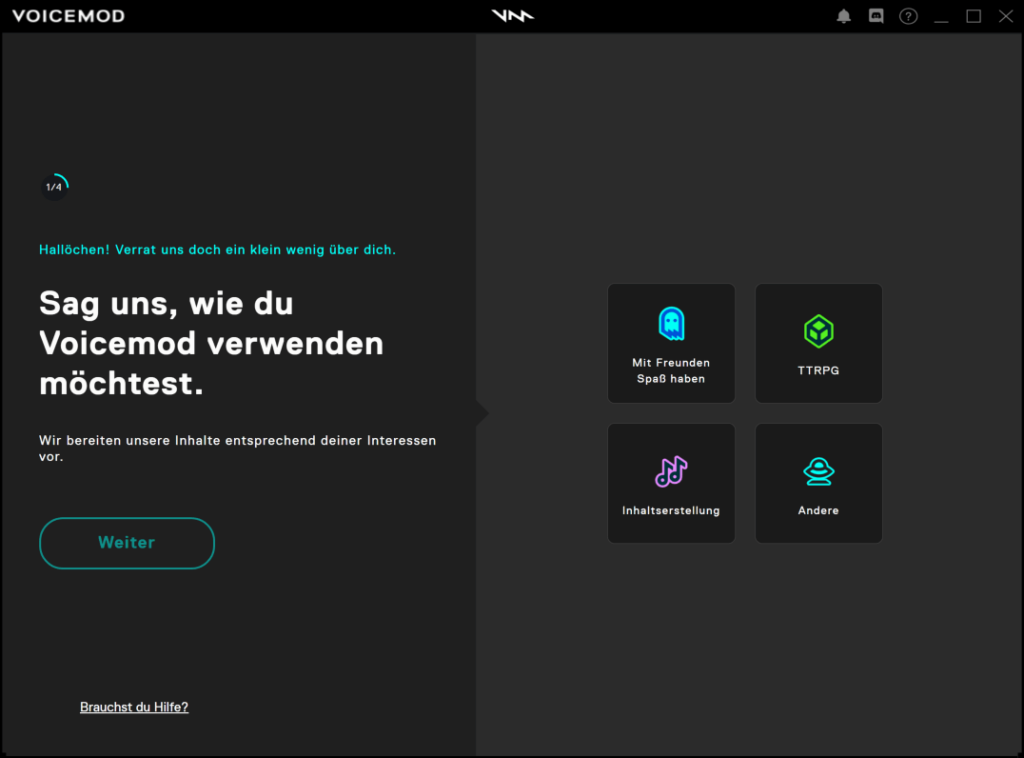Image resolution: width=1024 pixels, height=758 pixels.
Task: Open the 'Brauchst du Hilfe?' link
Action: tap(134, 707)
